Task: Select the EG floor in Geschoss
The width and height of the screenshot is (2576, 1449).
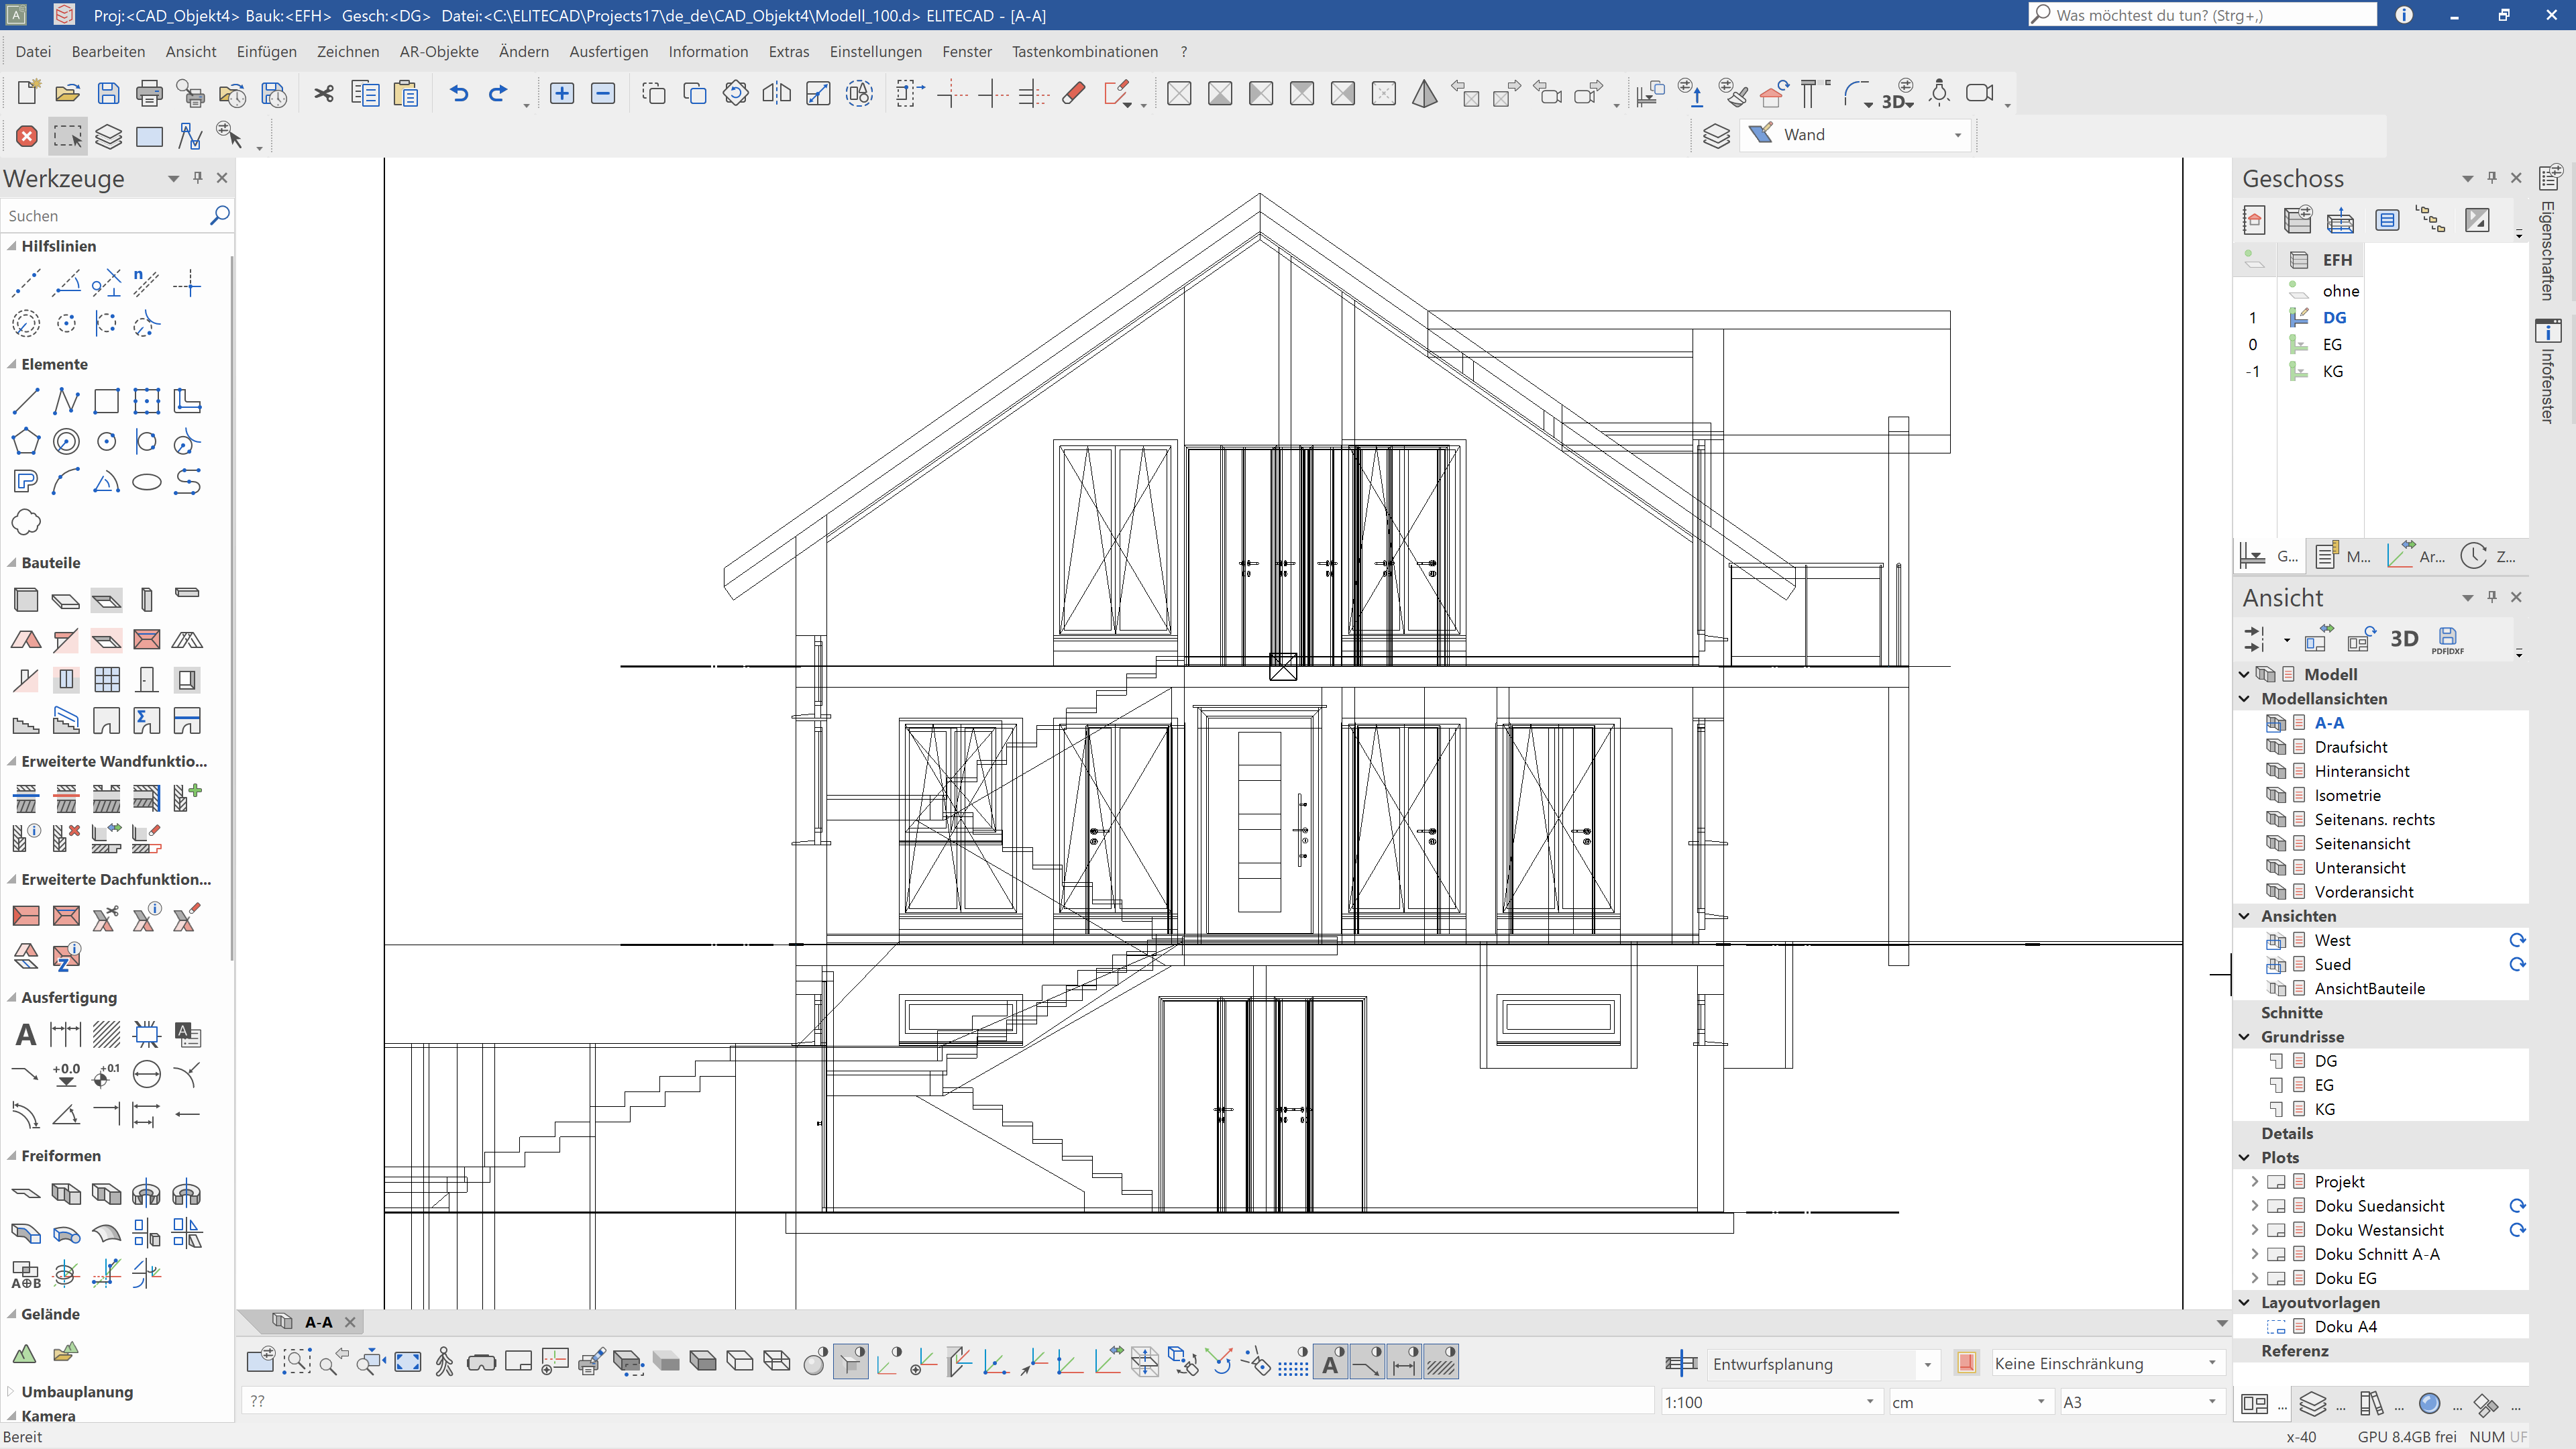Action: pos(2332,344)
